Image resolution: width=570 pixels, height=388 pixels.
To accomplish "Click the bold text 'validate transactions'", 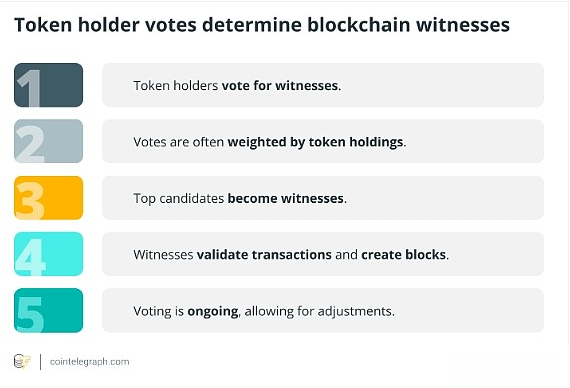I will (264, 255).
